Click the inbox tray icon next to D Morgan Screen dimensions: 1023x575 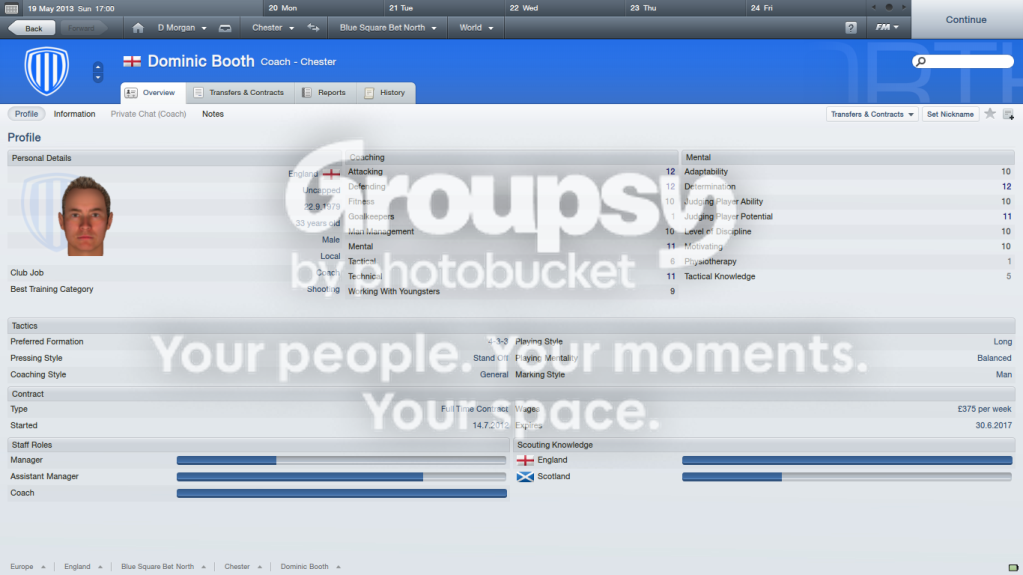(225, 28)
